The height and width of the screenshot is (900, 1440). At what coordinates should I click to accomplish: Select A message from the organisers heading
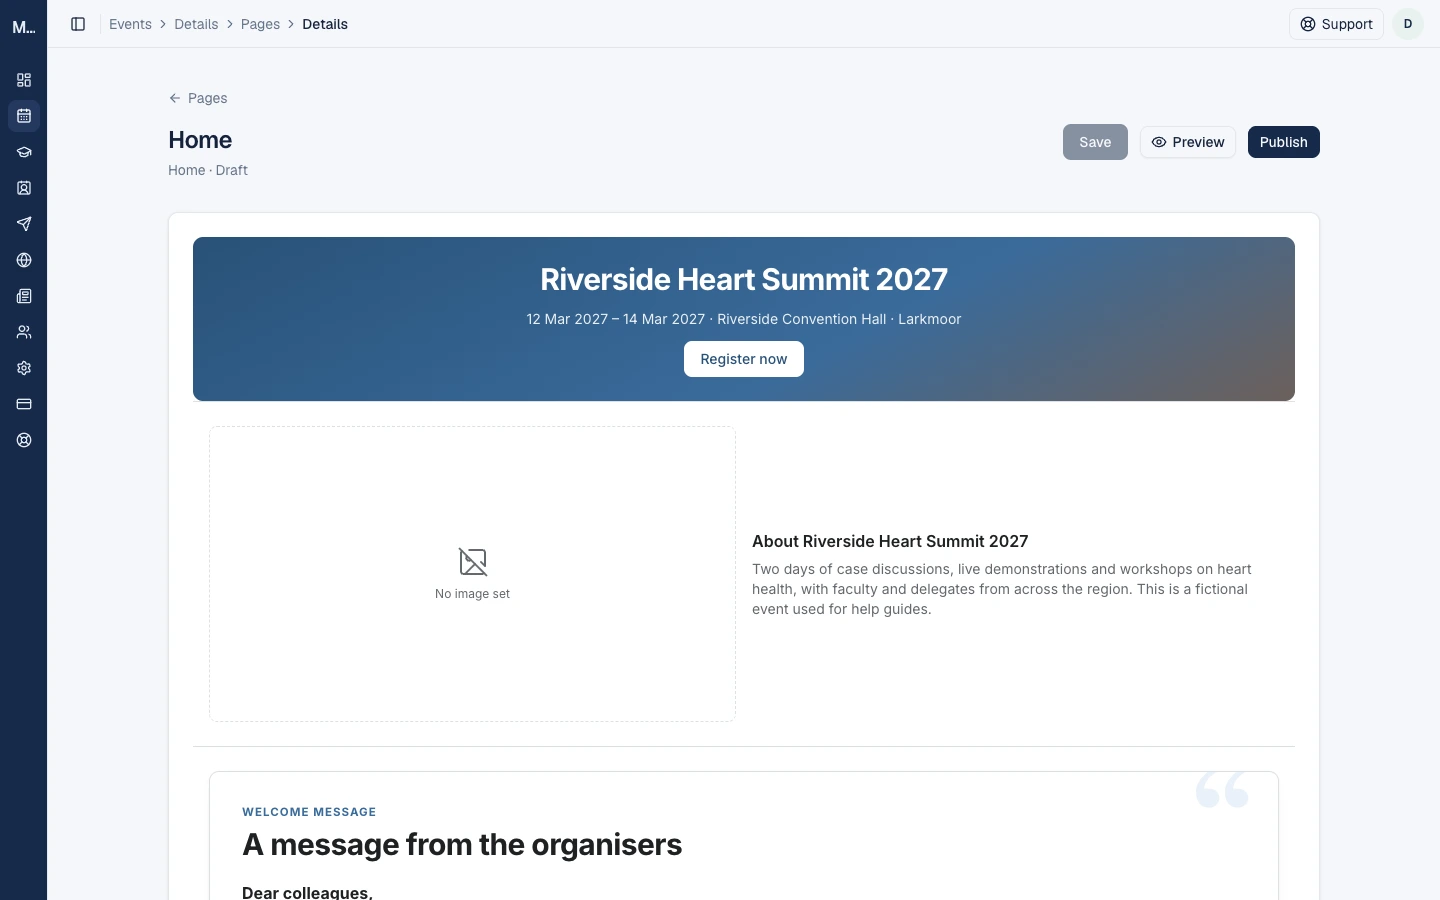462,845
